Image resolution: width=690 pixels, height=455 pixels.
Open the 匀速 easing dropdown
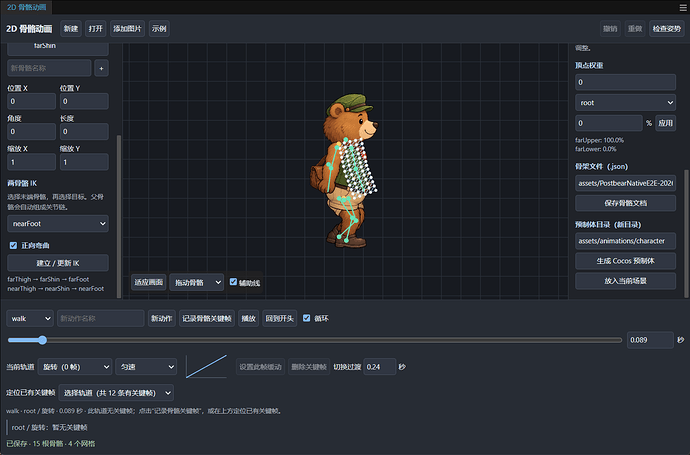point(146,367)
